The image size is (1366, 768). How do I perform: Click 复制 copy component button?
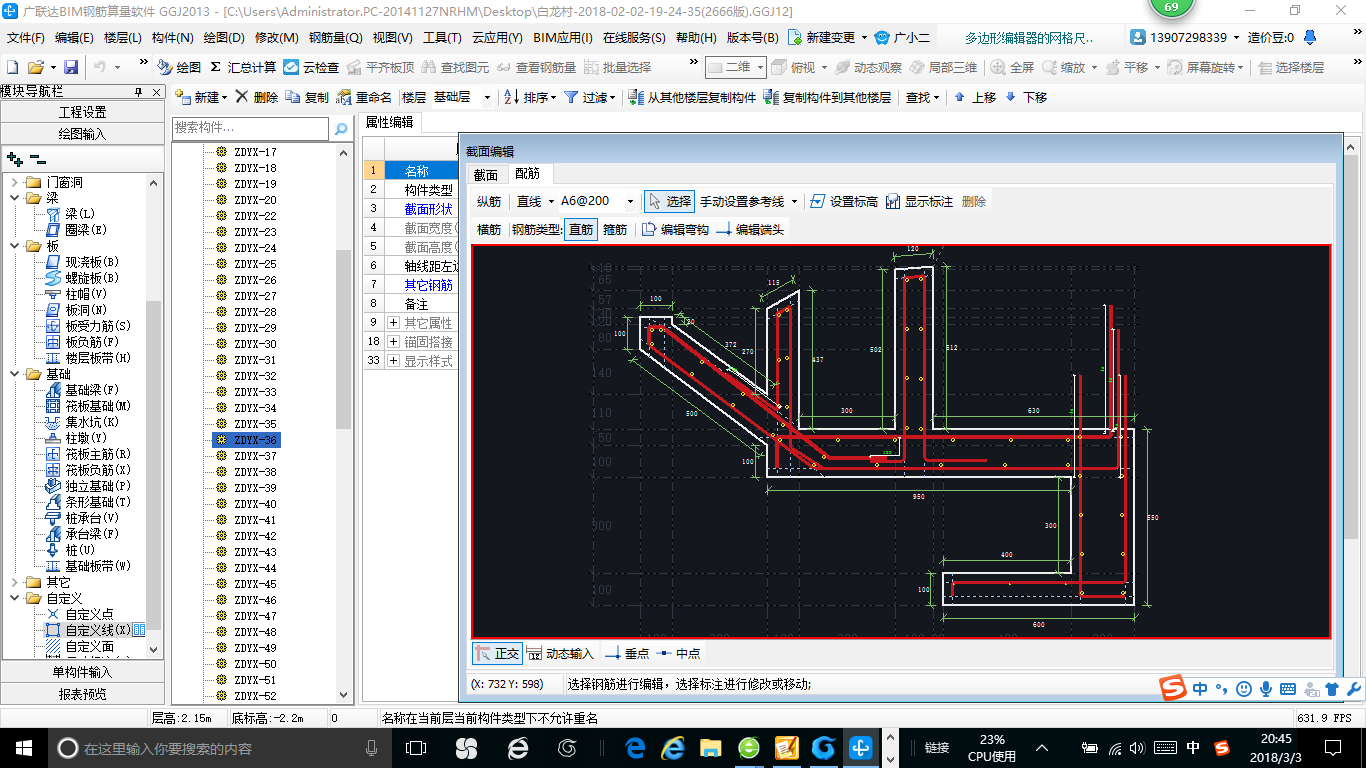307,97
